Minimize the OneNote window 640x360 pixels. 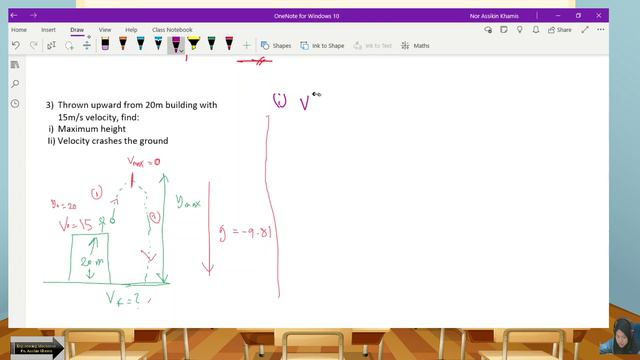tap(558, 16)
